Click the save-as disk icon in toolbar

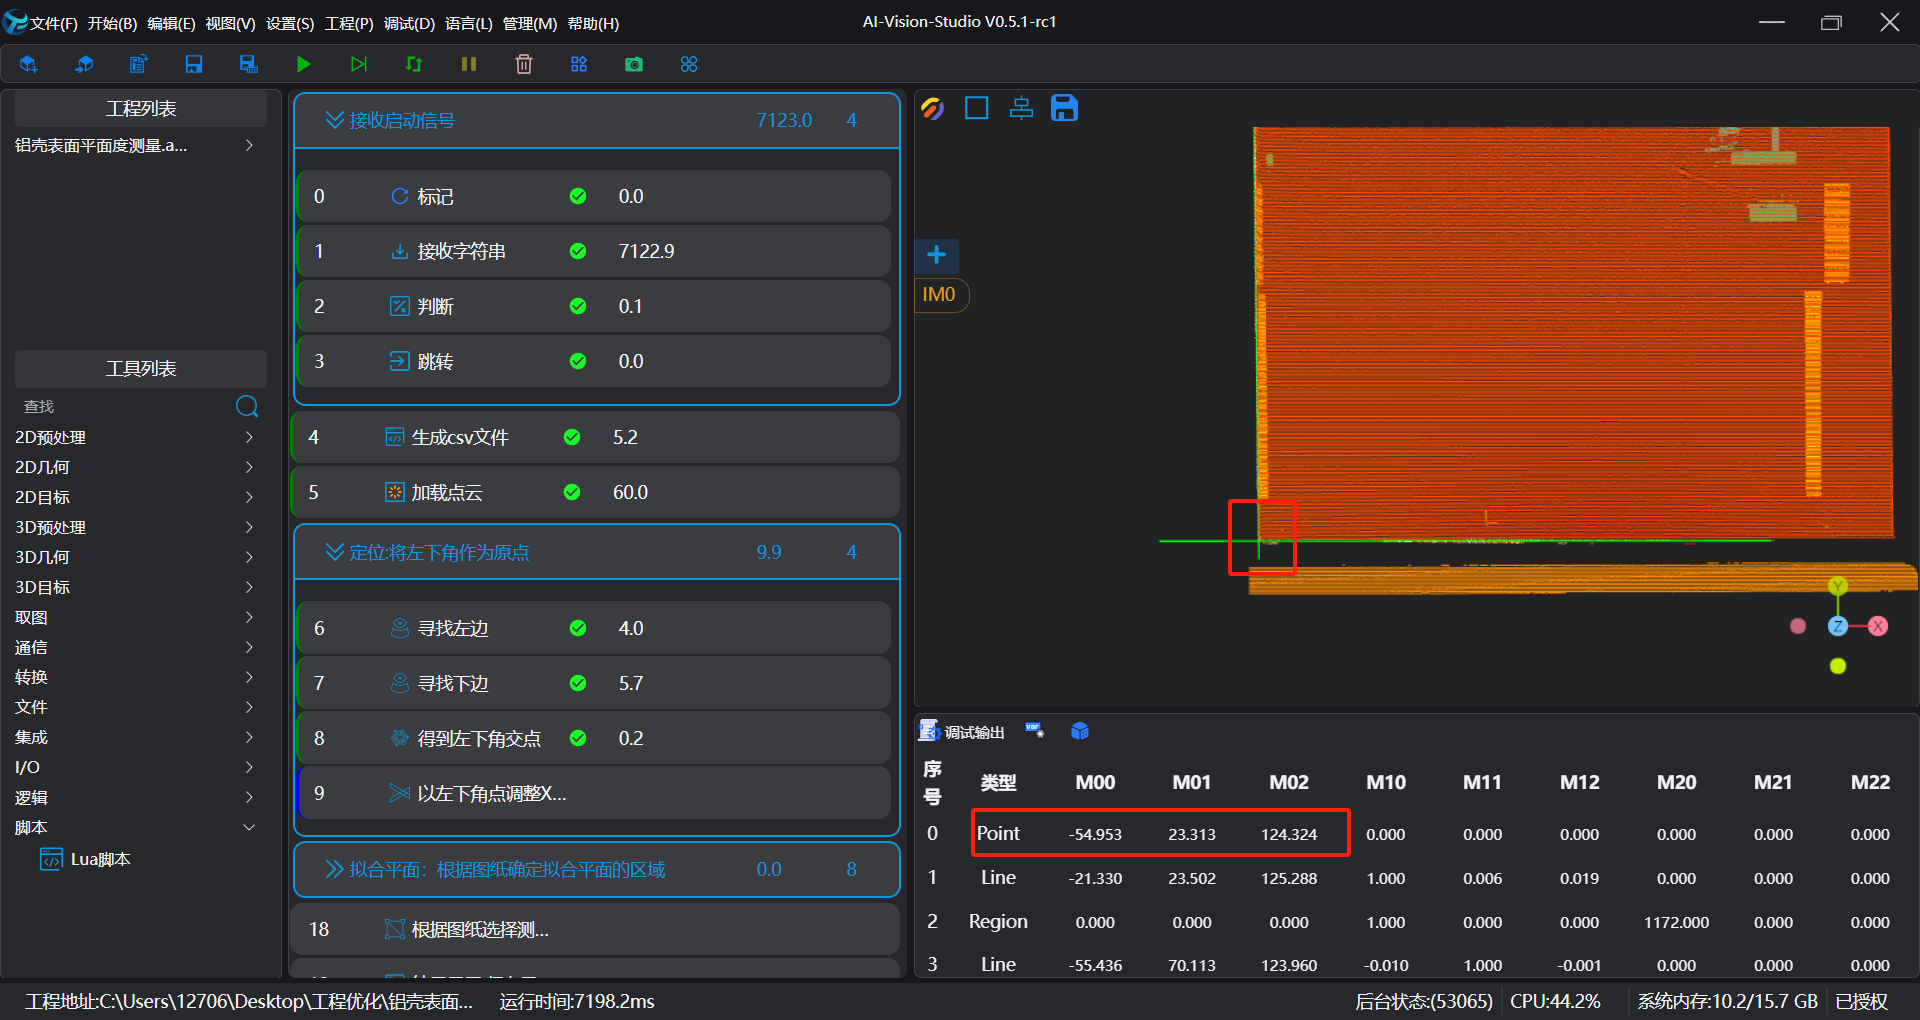249,64
